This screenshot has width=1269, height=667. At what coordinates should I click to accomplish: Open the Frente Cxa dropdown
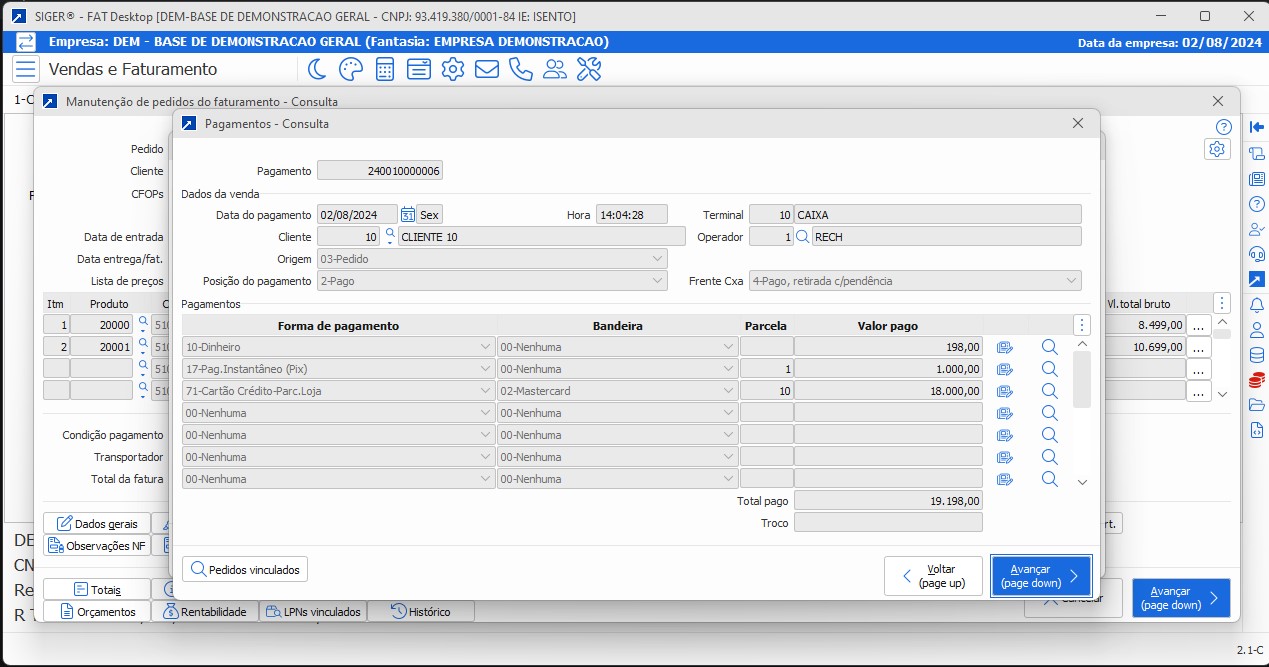[1071, 281]
